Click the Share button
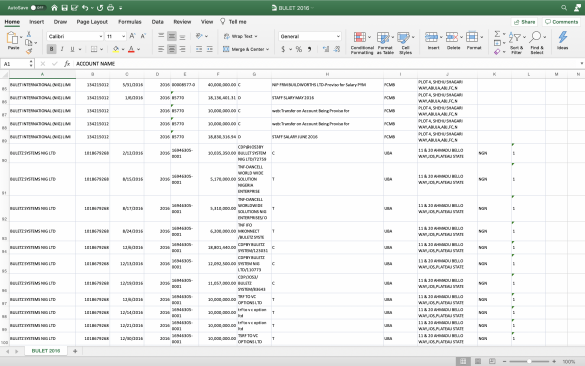Viewport: 585px width, 366px height. [524, 22]
